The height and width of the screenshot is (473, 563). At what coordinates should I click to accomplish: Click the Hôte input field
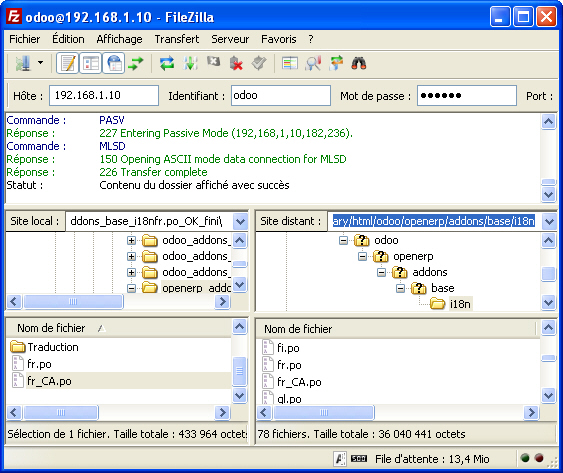tap(104, 96)
